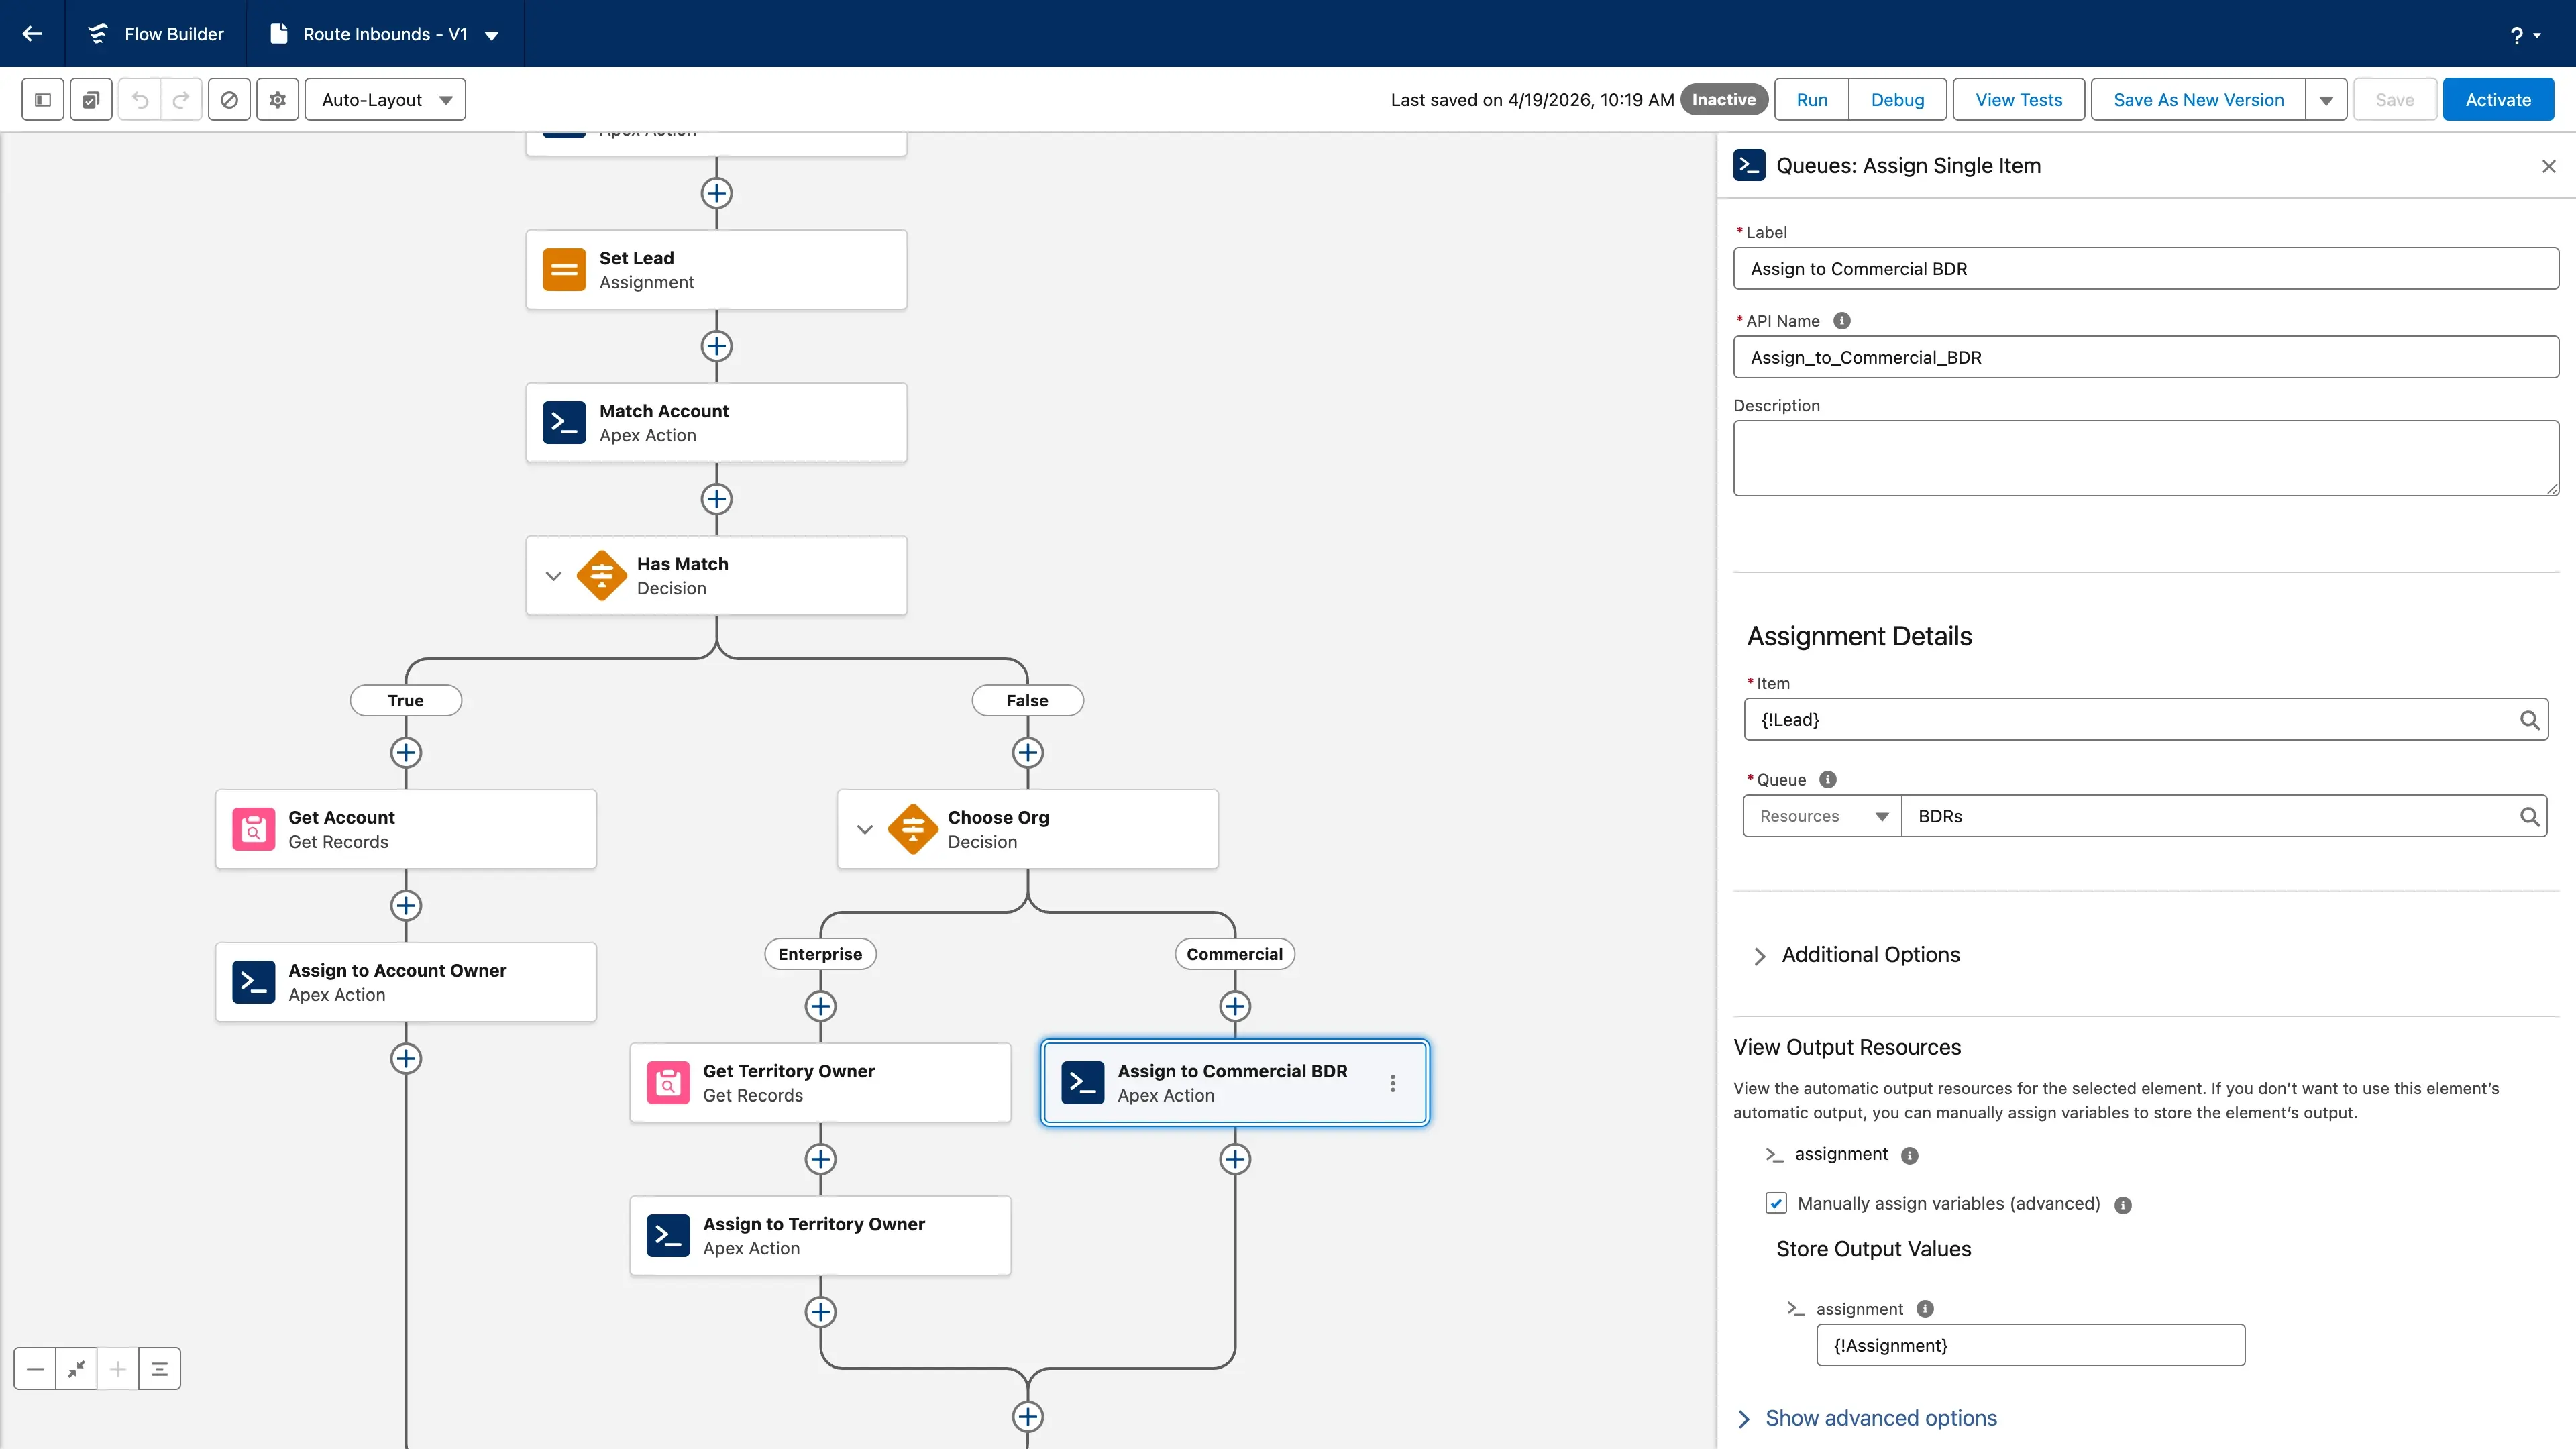Select the Has Match decision icon
2576x1449 pixels.
(602, 576)
